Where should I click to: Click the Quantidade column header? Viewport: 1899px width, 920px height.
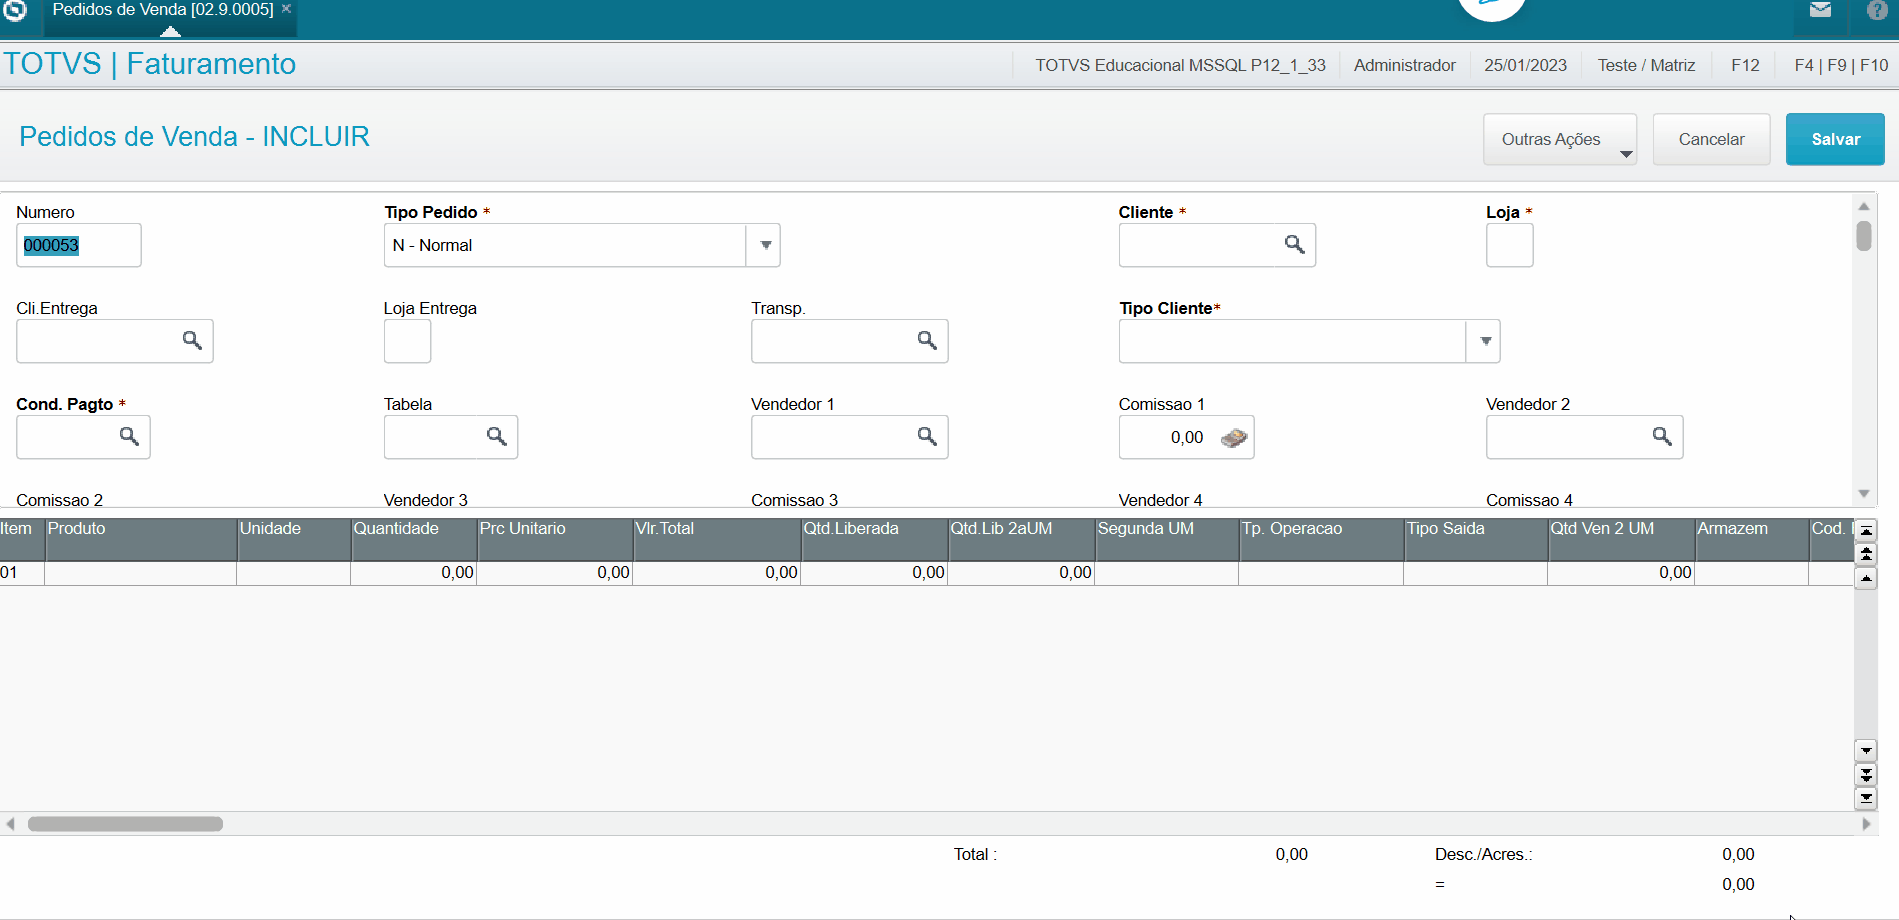(413, 538)
